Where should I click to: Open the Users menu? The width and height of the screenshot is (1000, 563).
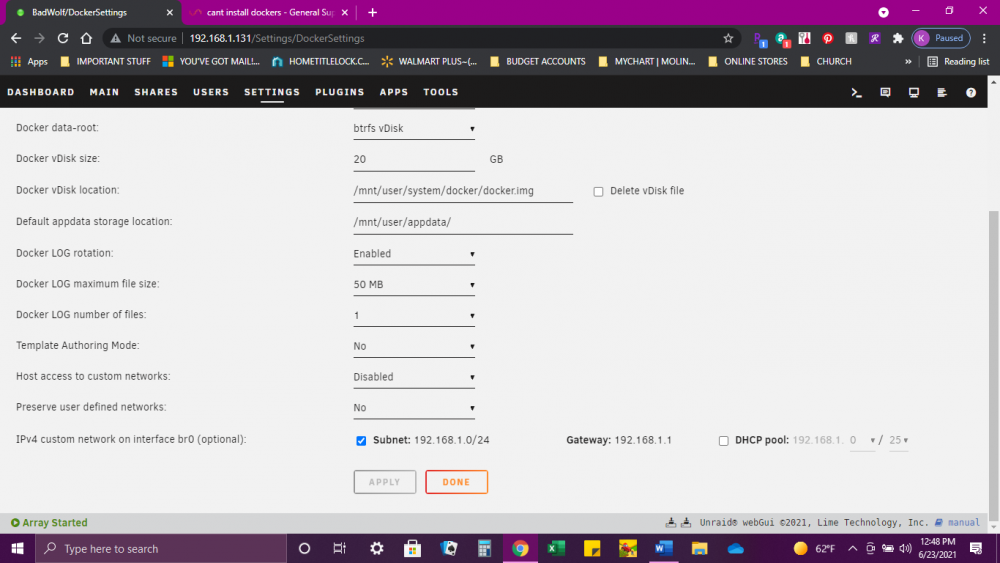(211, 92)
